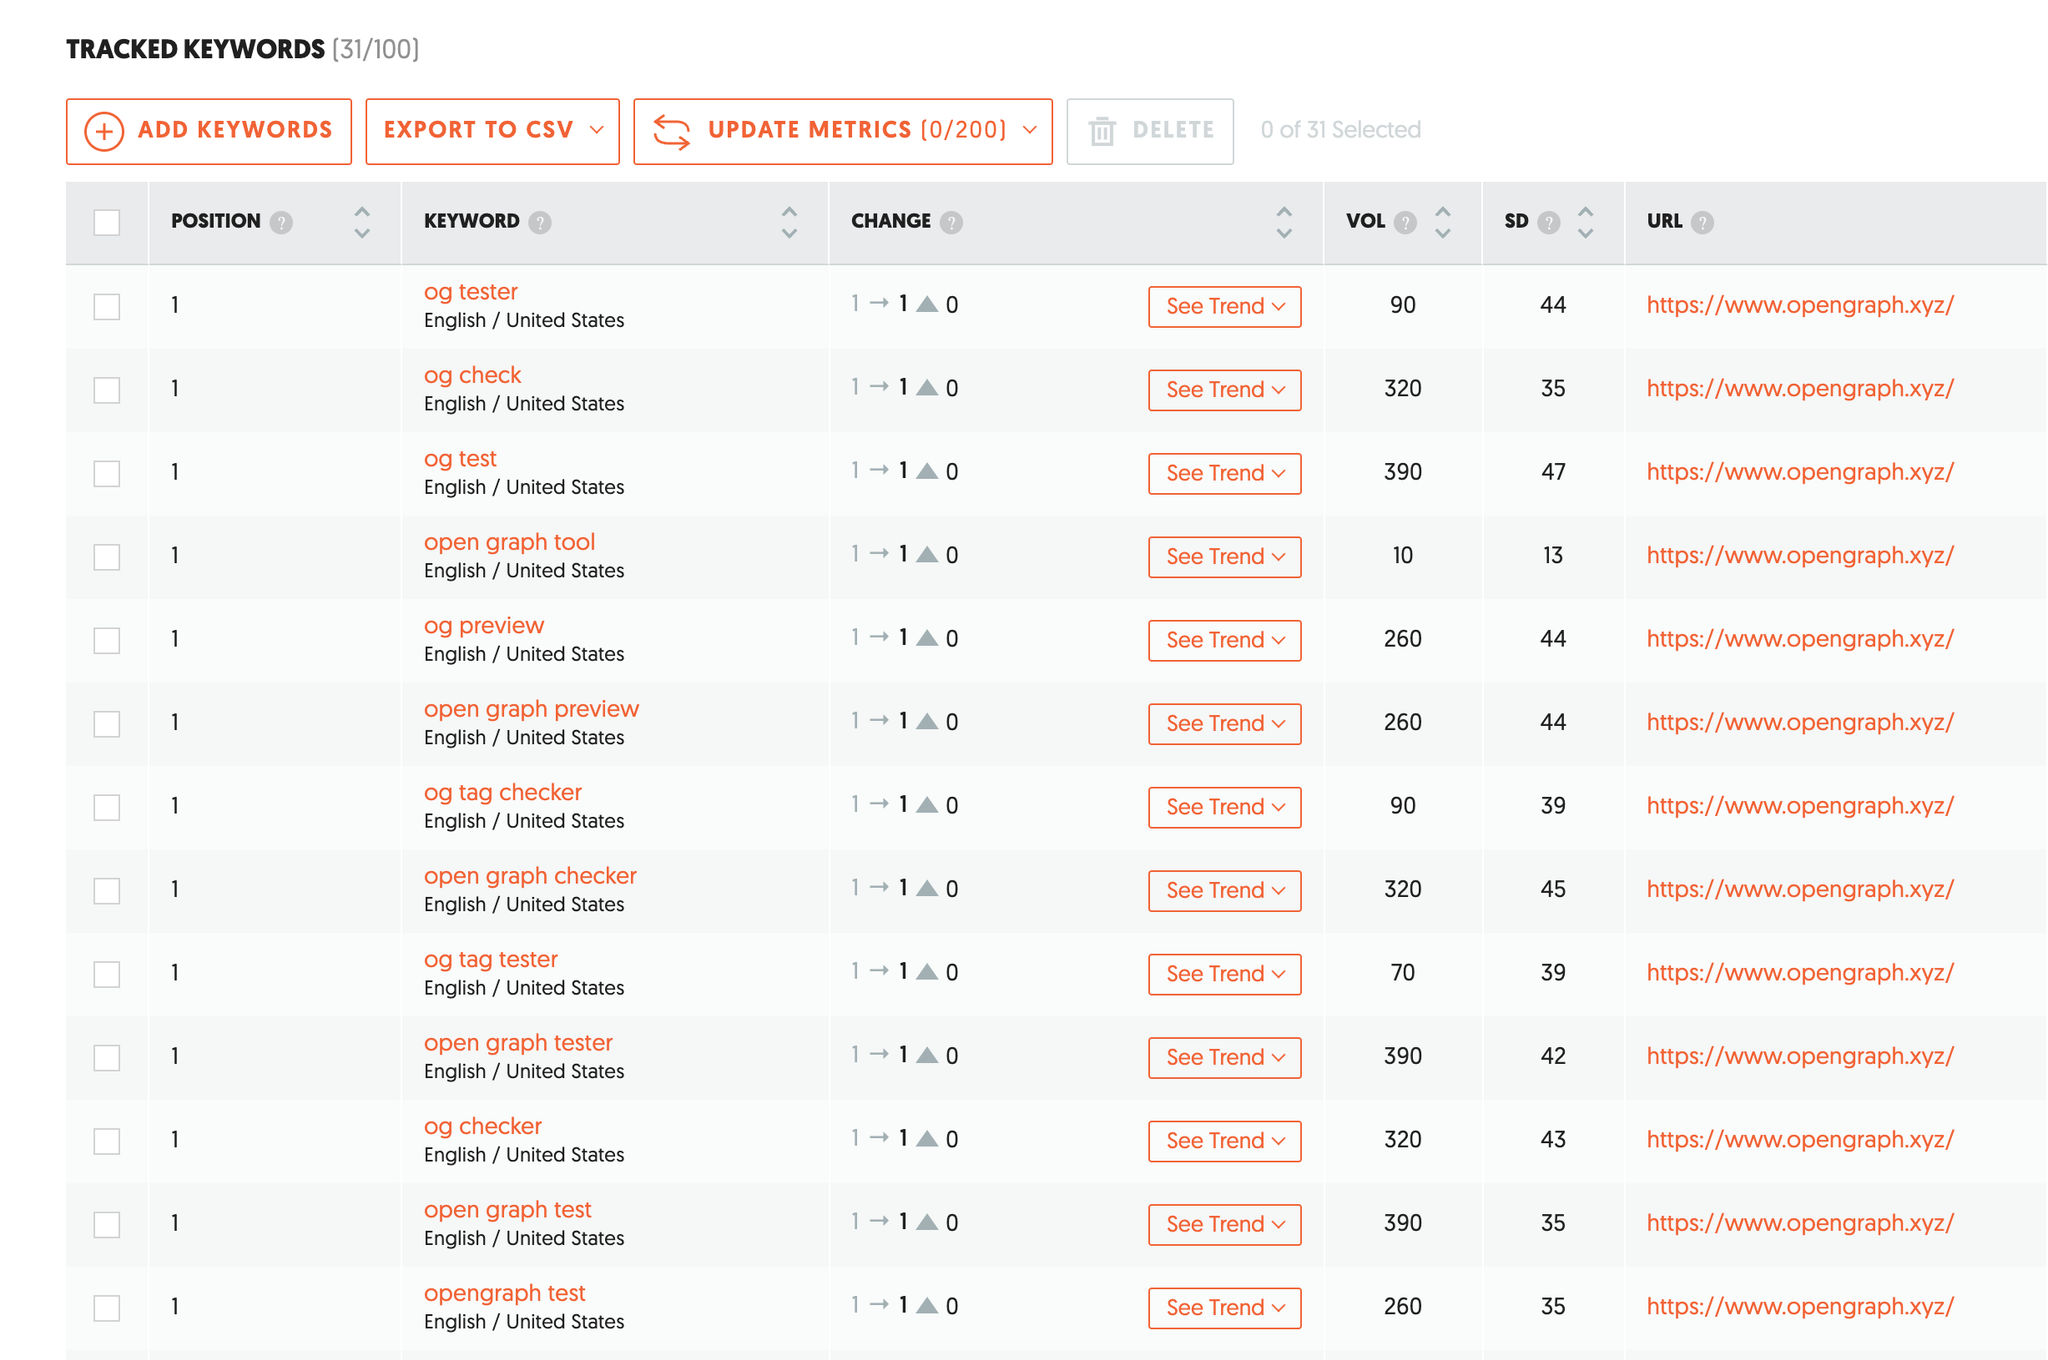The height and width of the screenshot is (1360, 2048).
Task: Open the open graph preview keyword link
Action: click(x=532, y=709)
